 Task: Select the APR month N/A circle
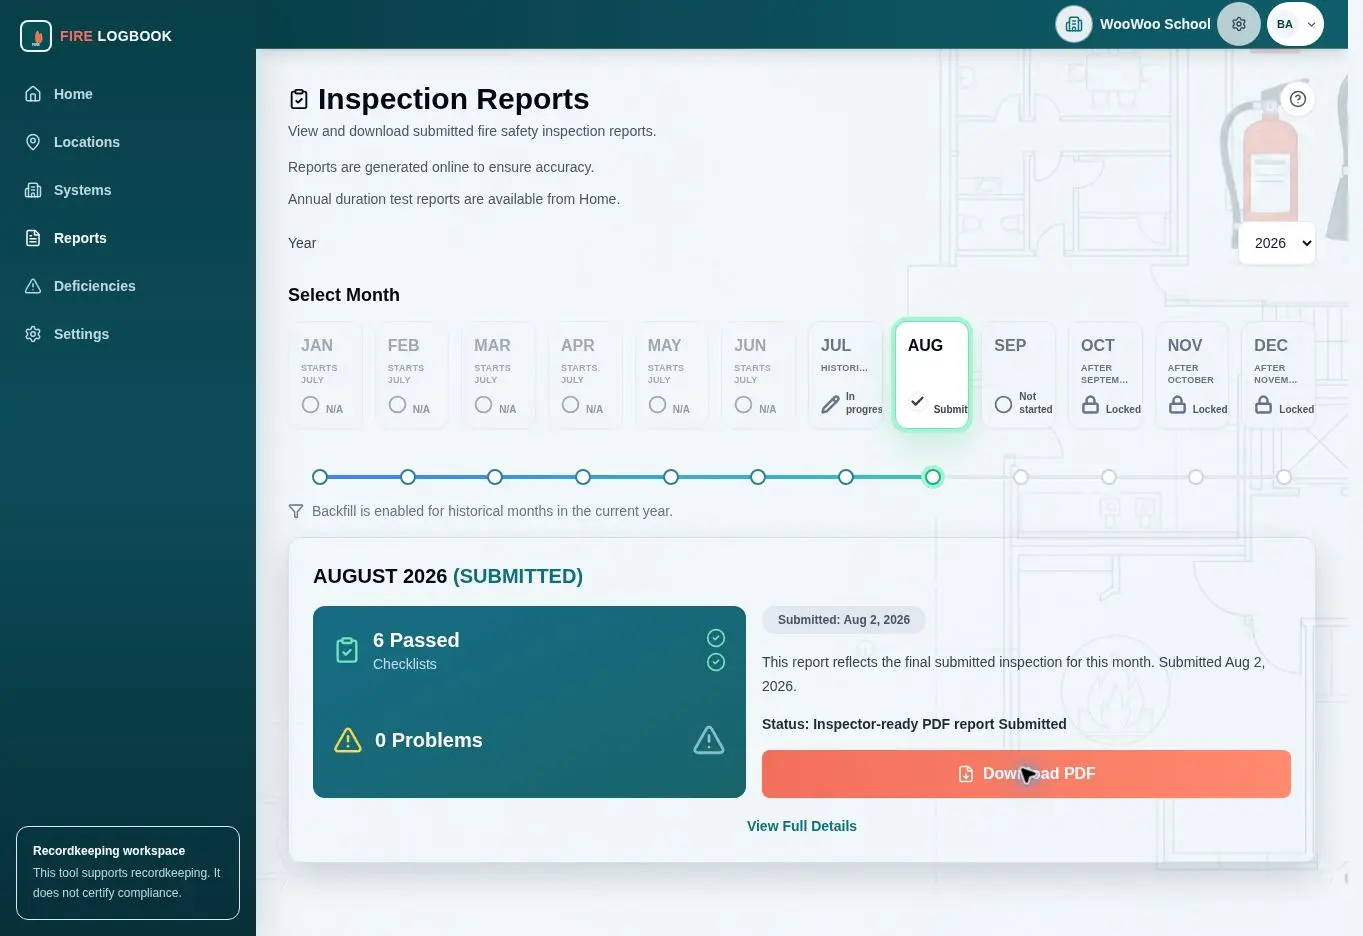coord(570,404)
